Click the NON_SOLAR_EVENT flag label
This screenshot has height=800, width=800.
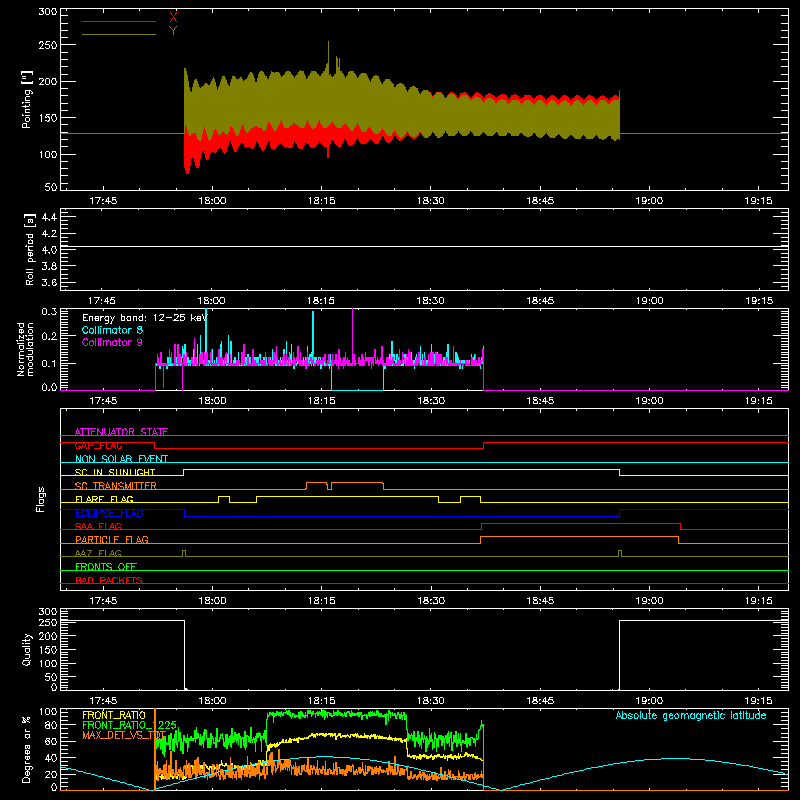[121, 459]
